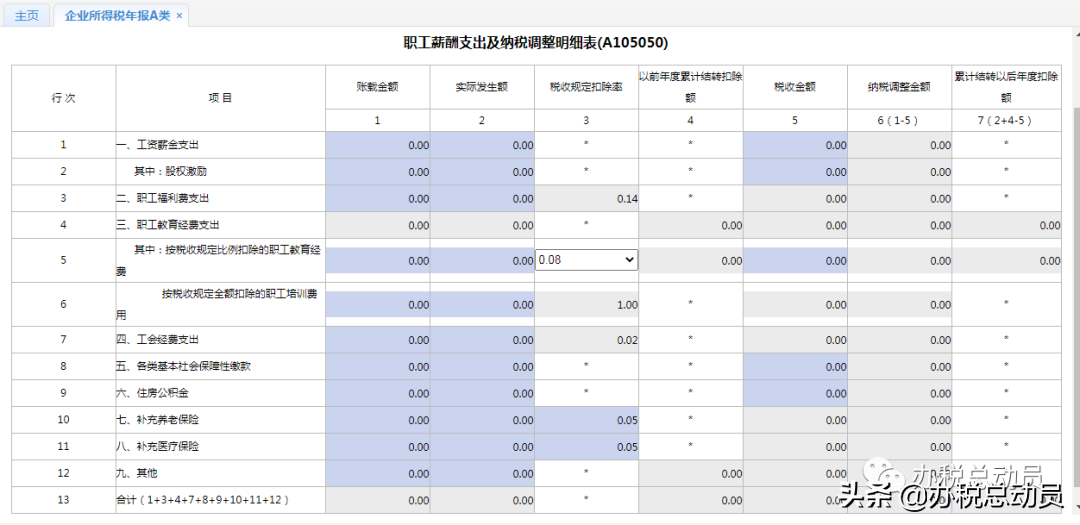Viewport: 1080px width, 525px height.
Task: Click 账载金额 field for 职工培训费用 row
Action: point(378,305)
